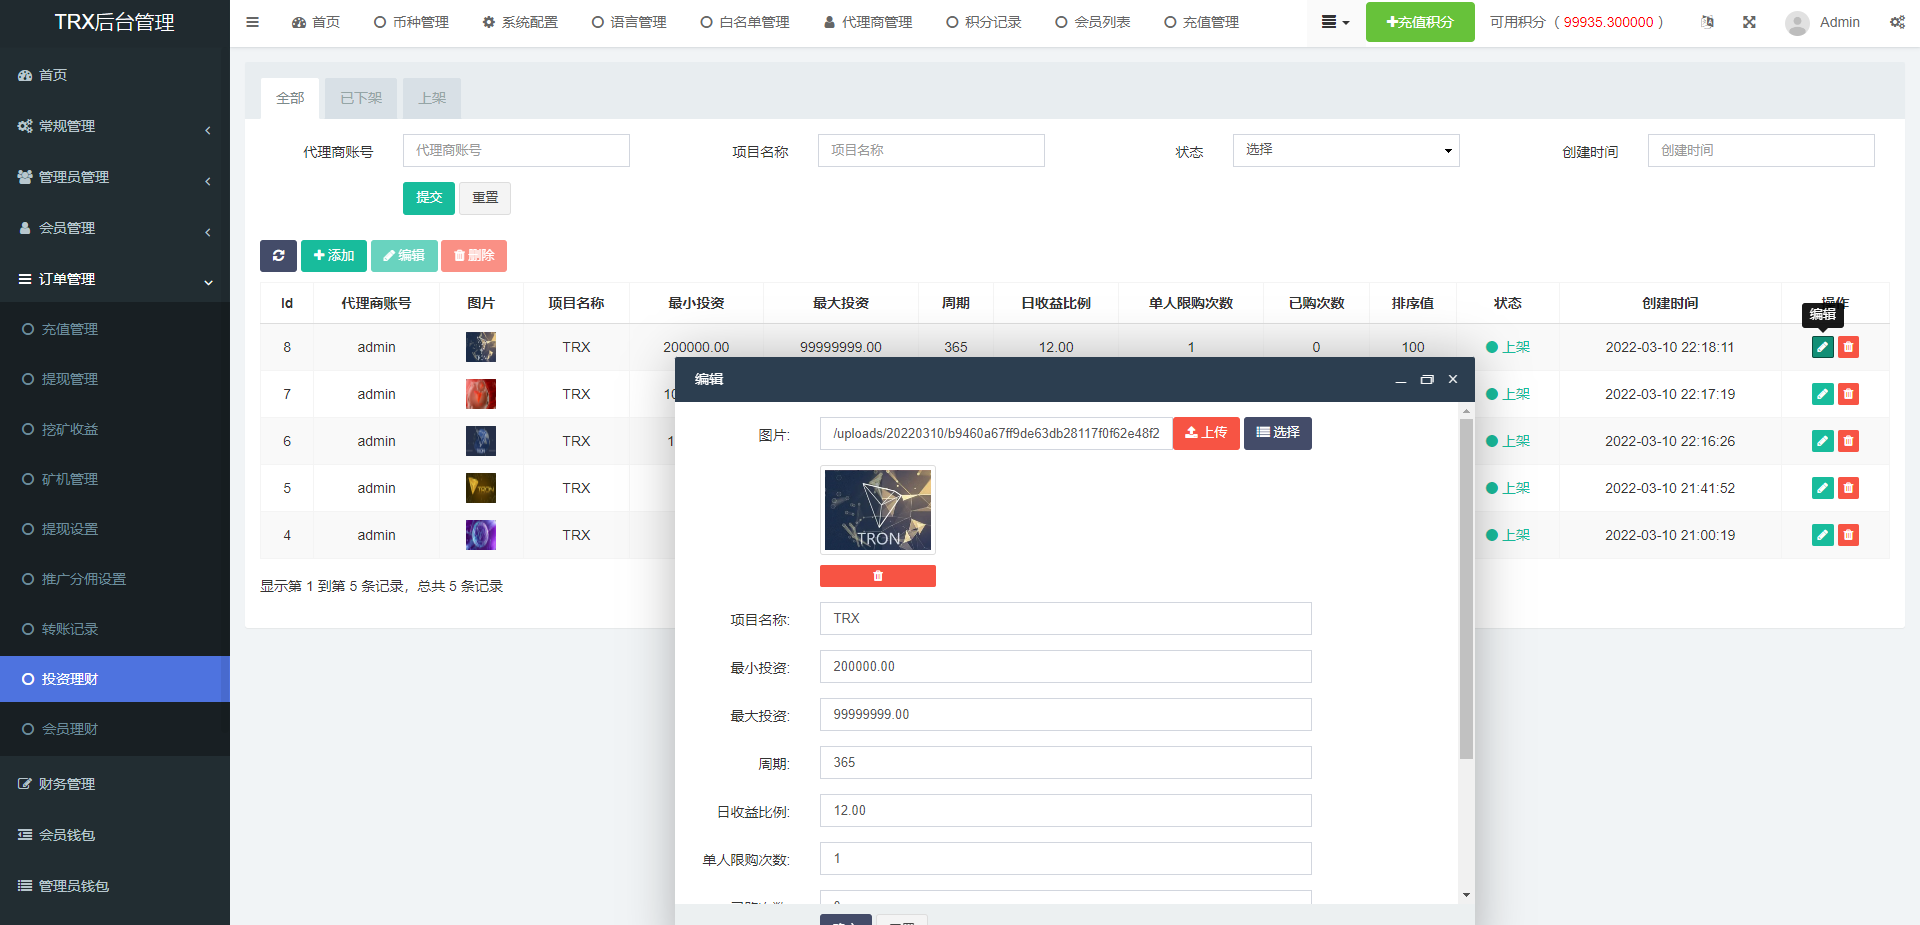Screen dimensions: 1920x925
Task: Click the fullscreen icon in top bar
Action: pyautogui.click(x=1749, y=22)
